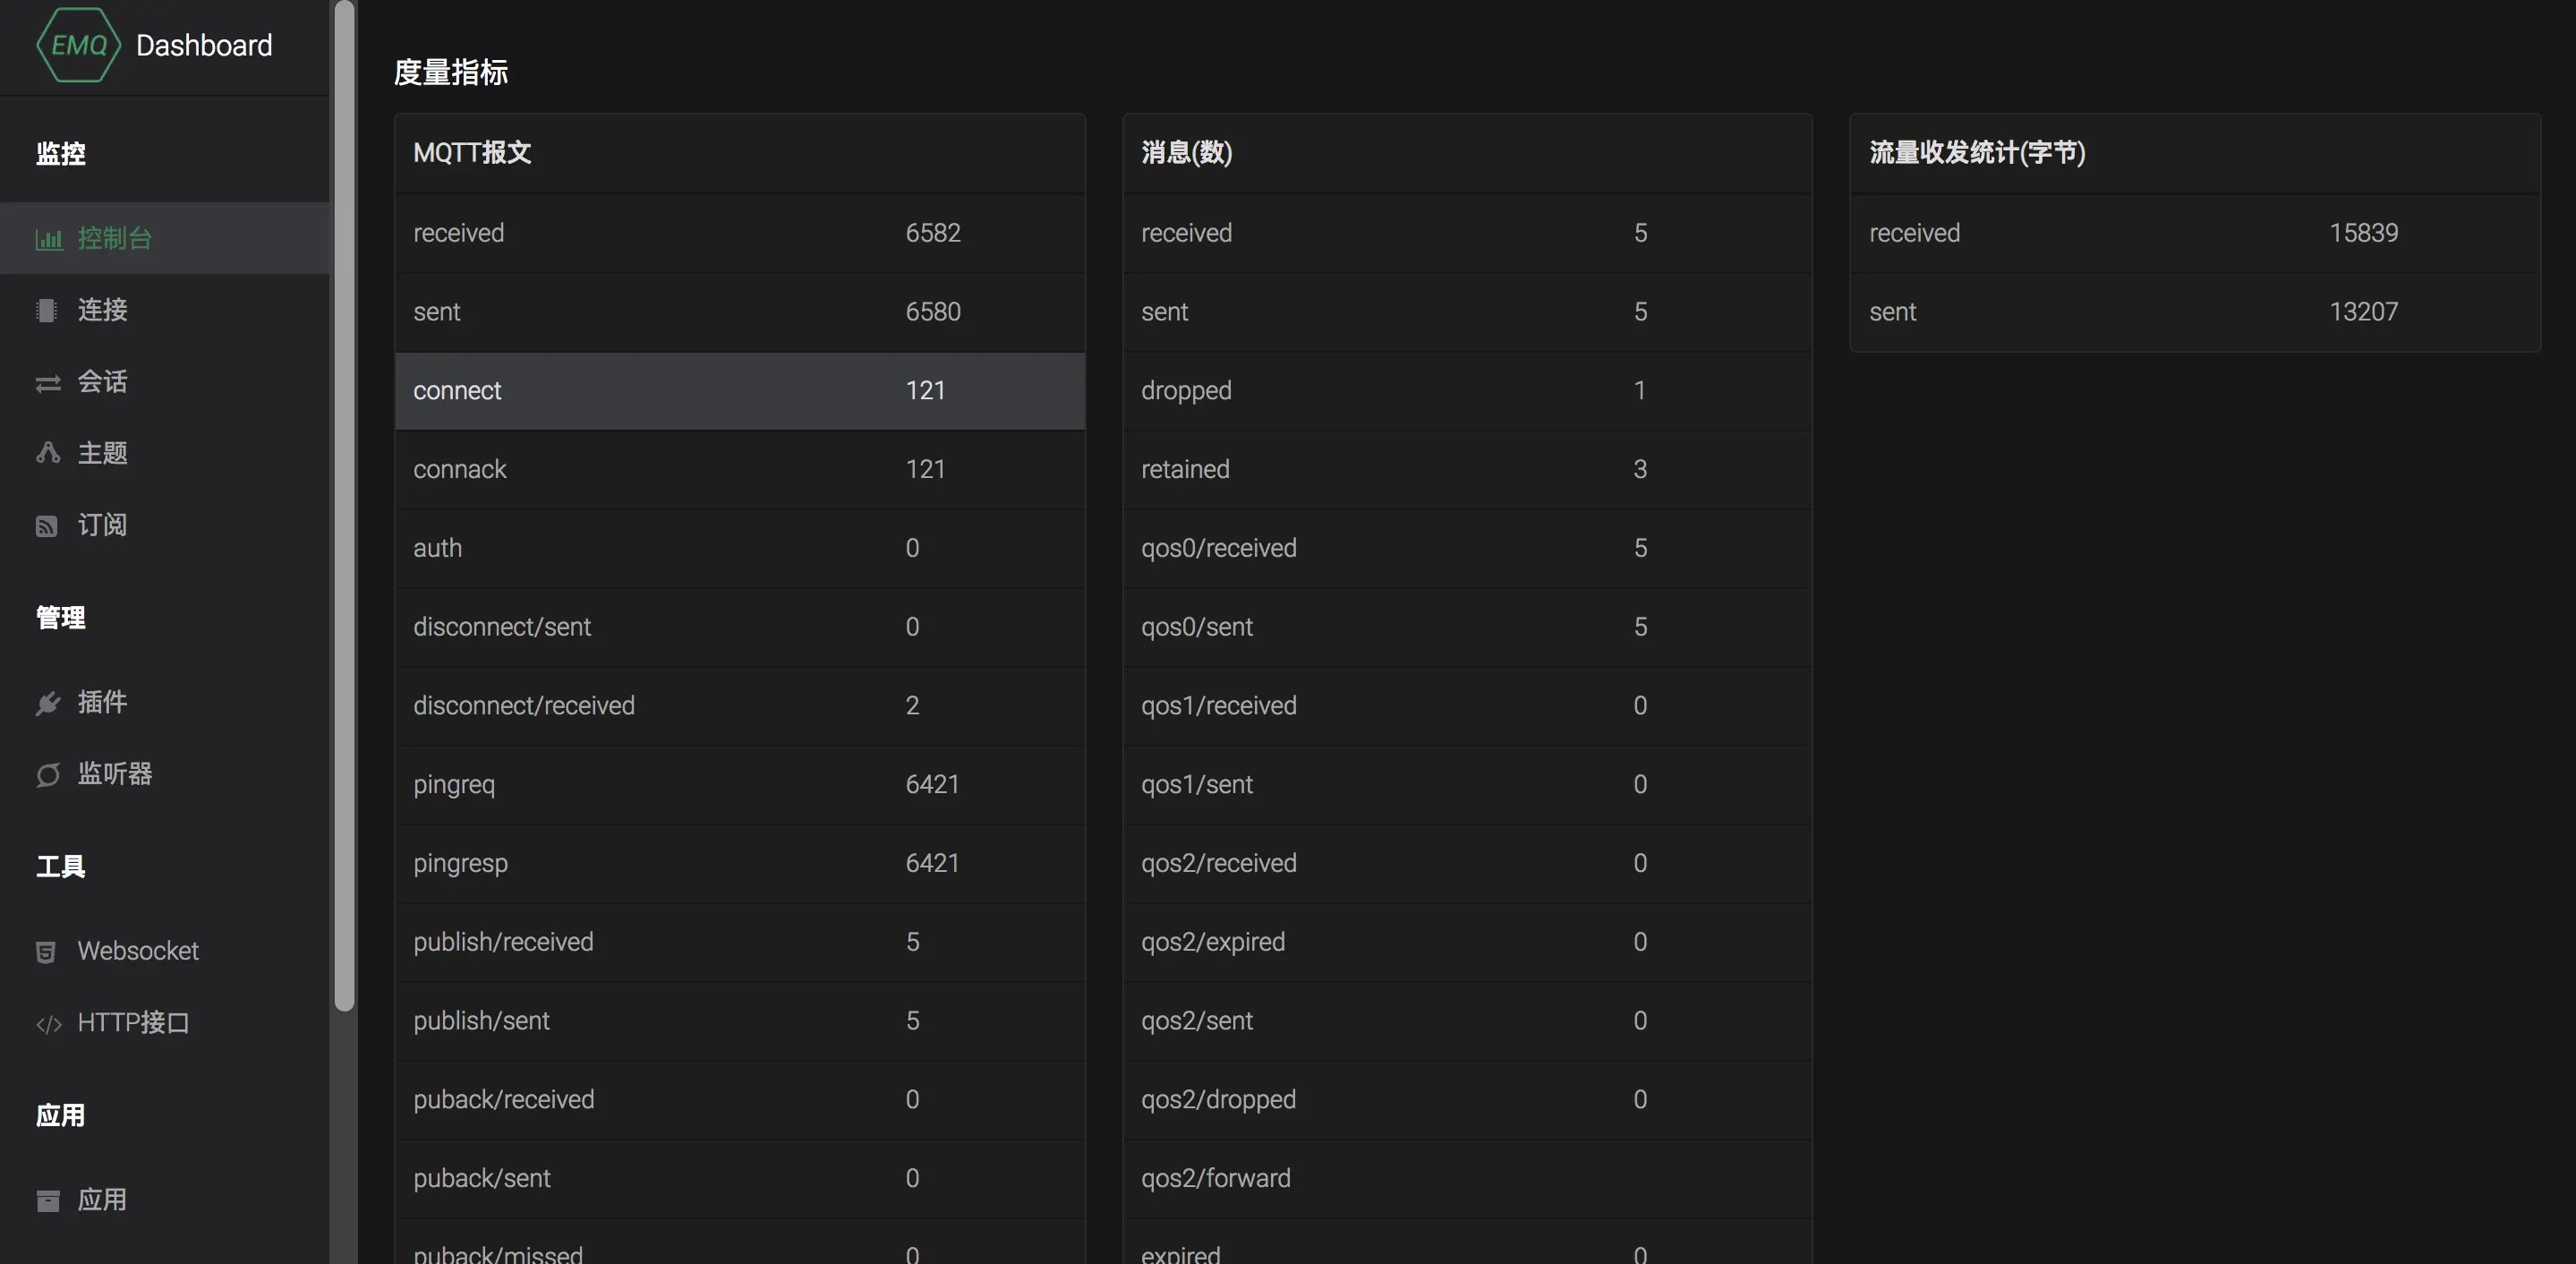Click the 会话 sessions arrows icon
The image size is (2576, 1264).
coord(48,383)
